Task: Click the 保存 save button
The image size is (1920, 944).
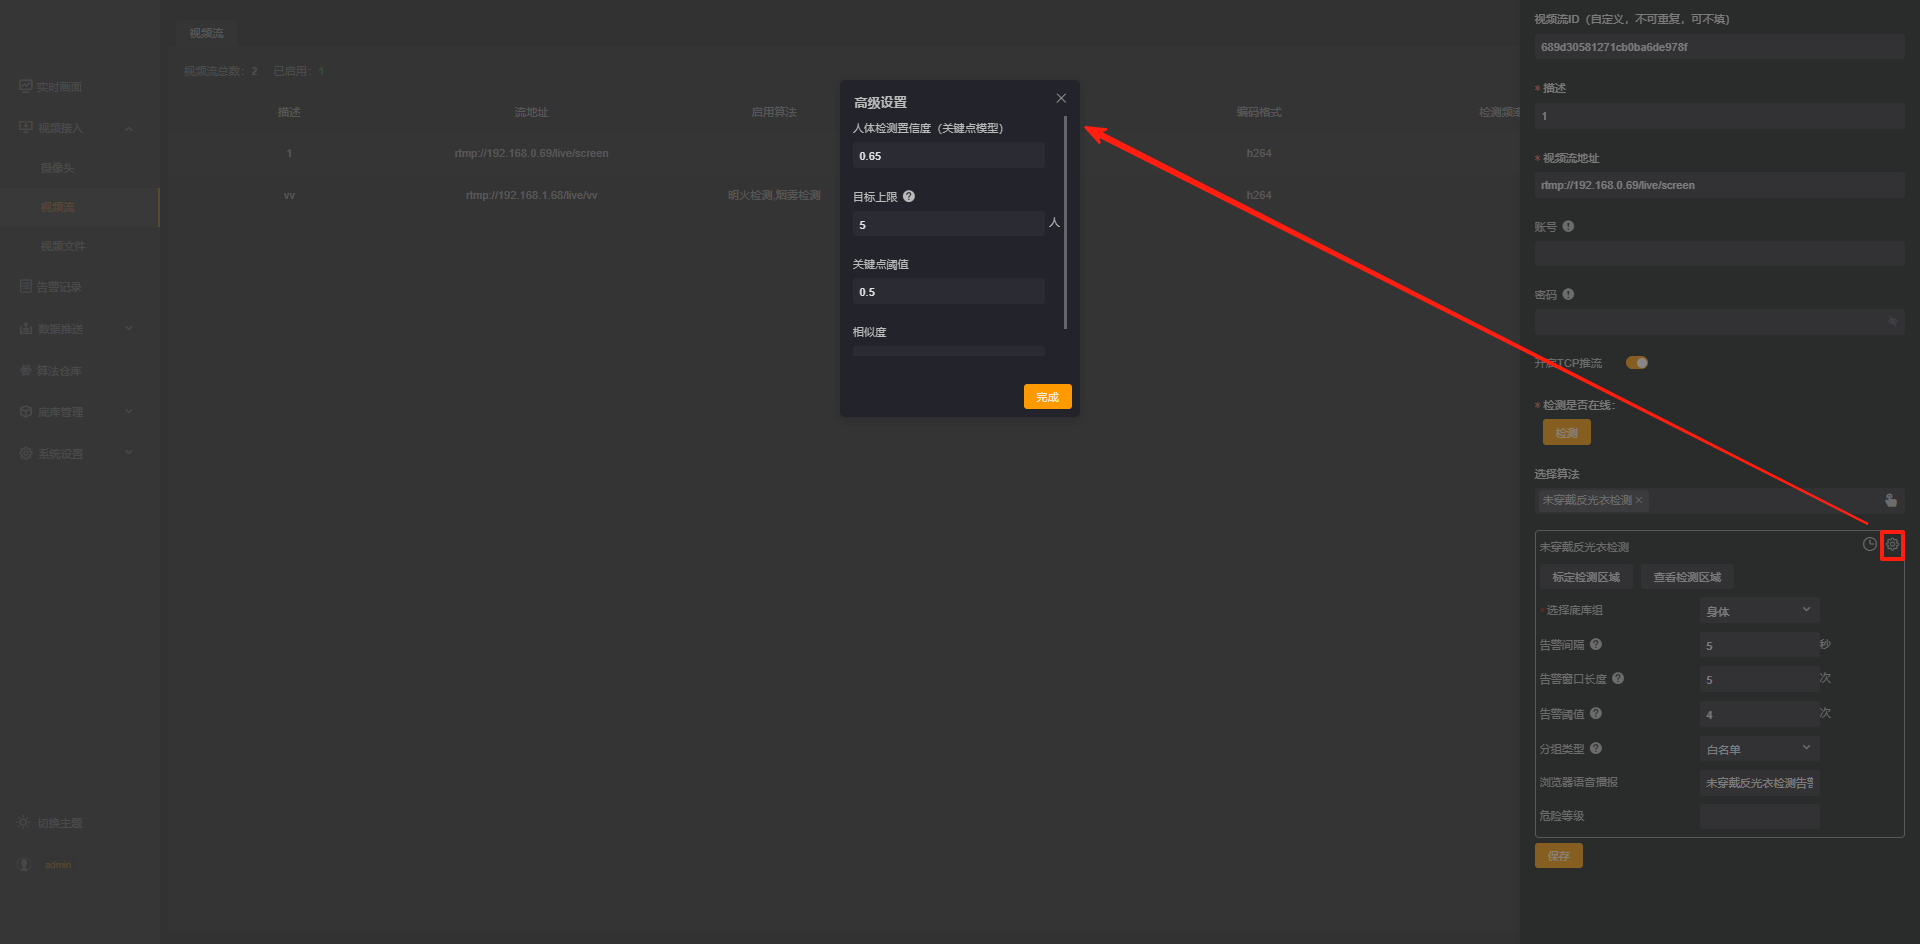Action: (x=1558, y=855)
